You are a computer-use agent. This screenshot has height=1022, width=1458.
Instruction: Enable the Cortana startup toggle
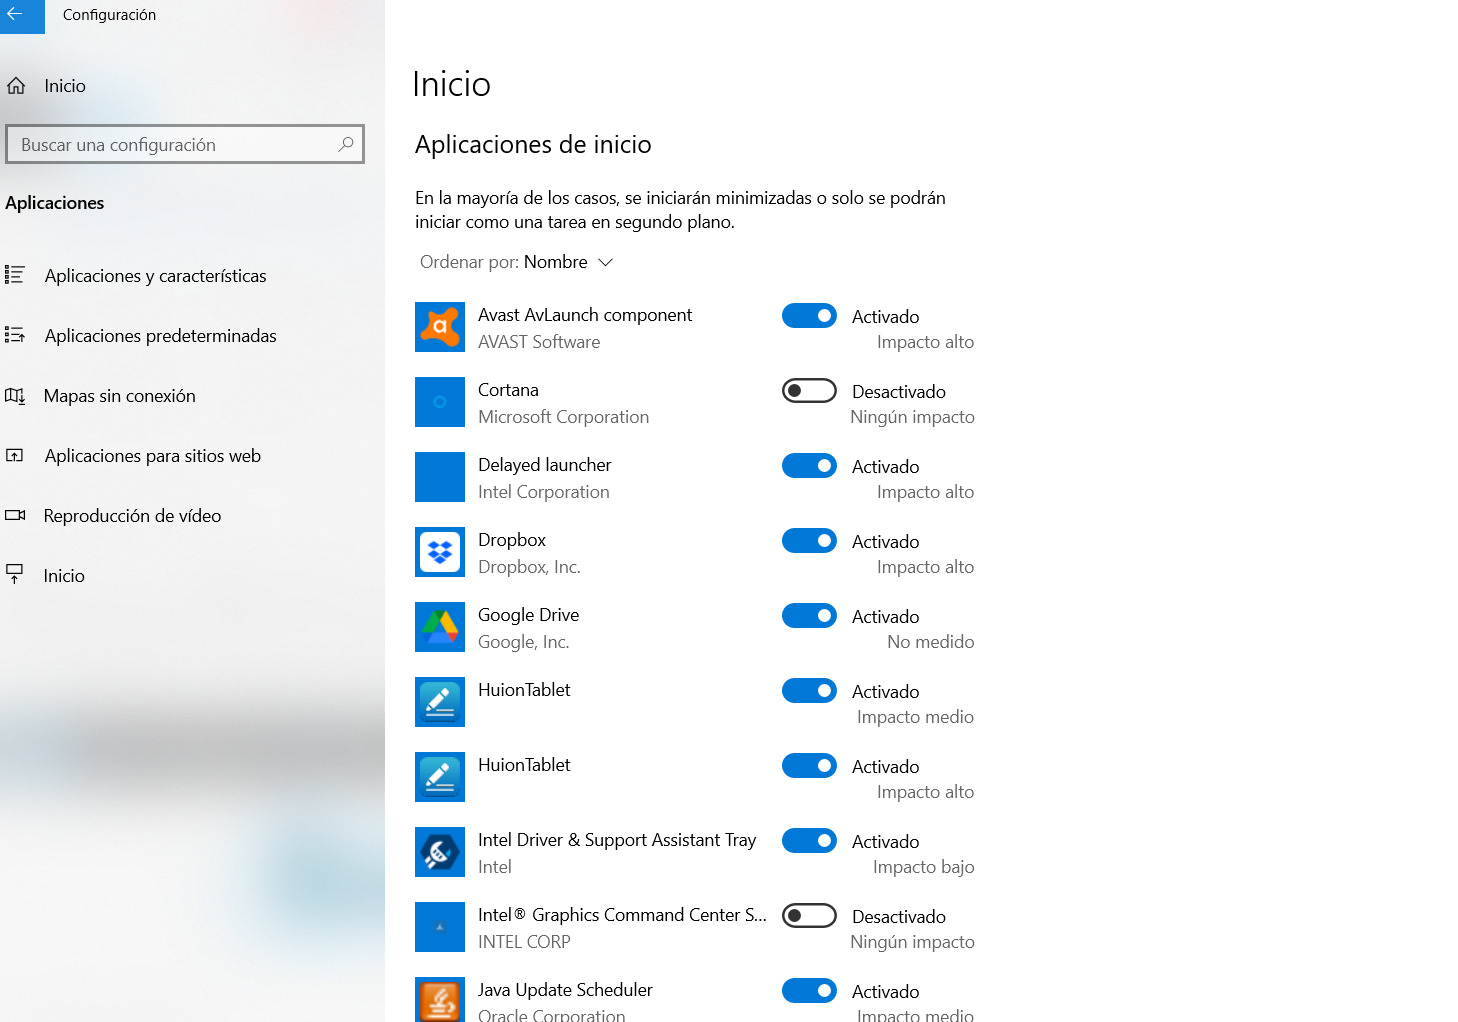pyautogui.click(x=809, y=391)
